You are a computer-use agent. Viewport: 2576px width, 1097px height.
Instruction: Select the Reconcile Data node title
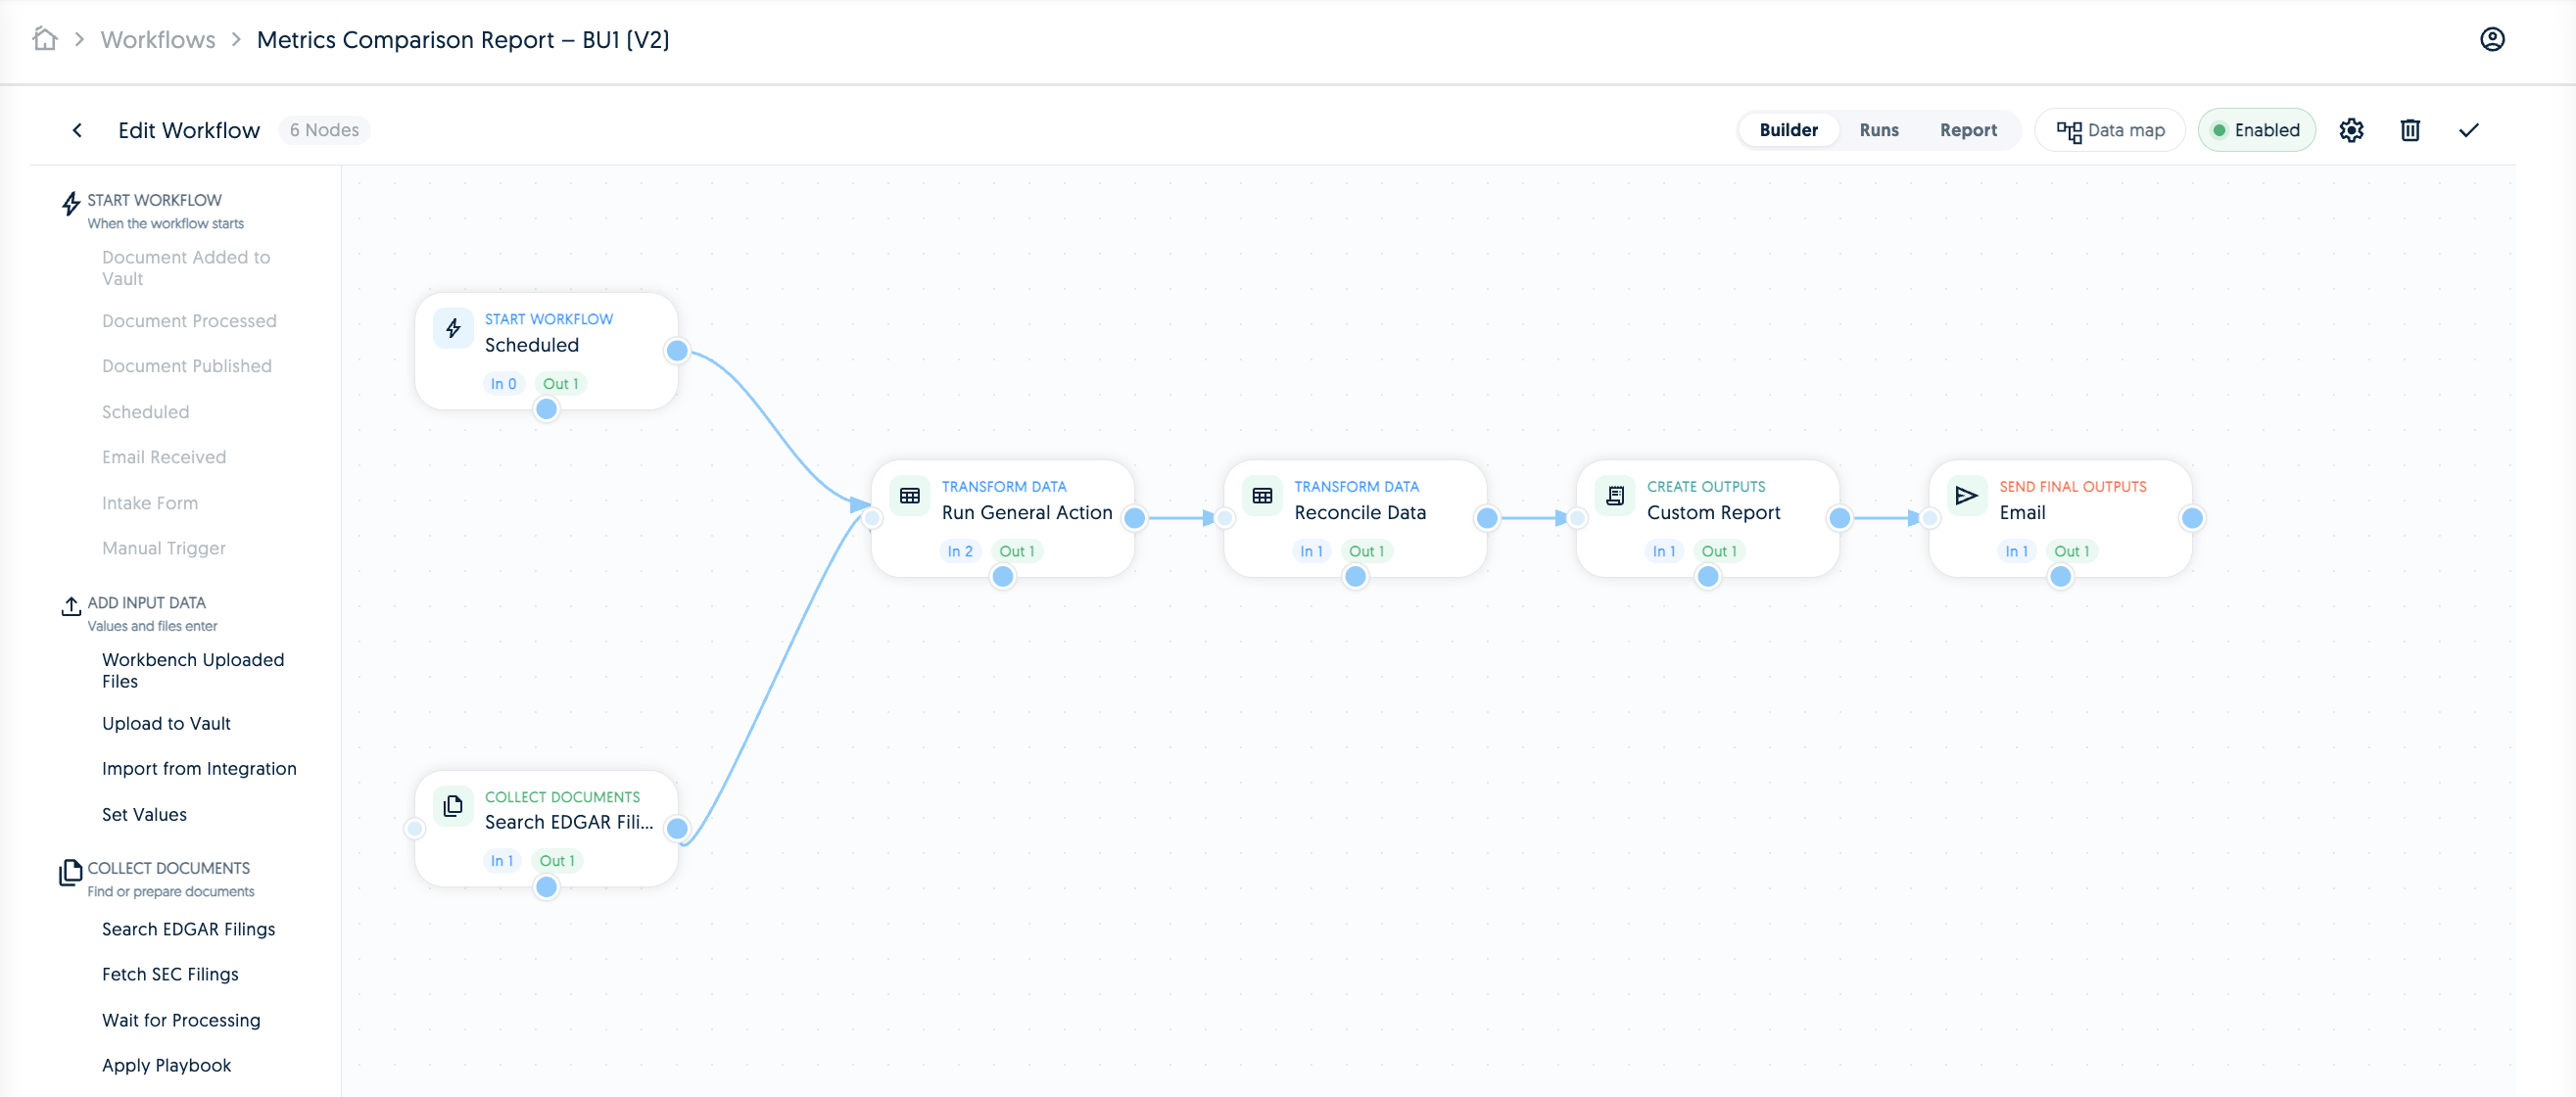(1360, 512)
